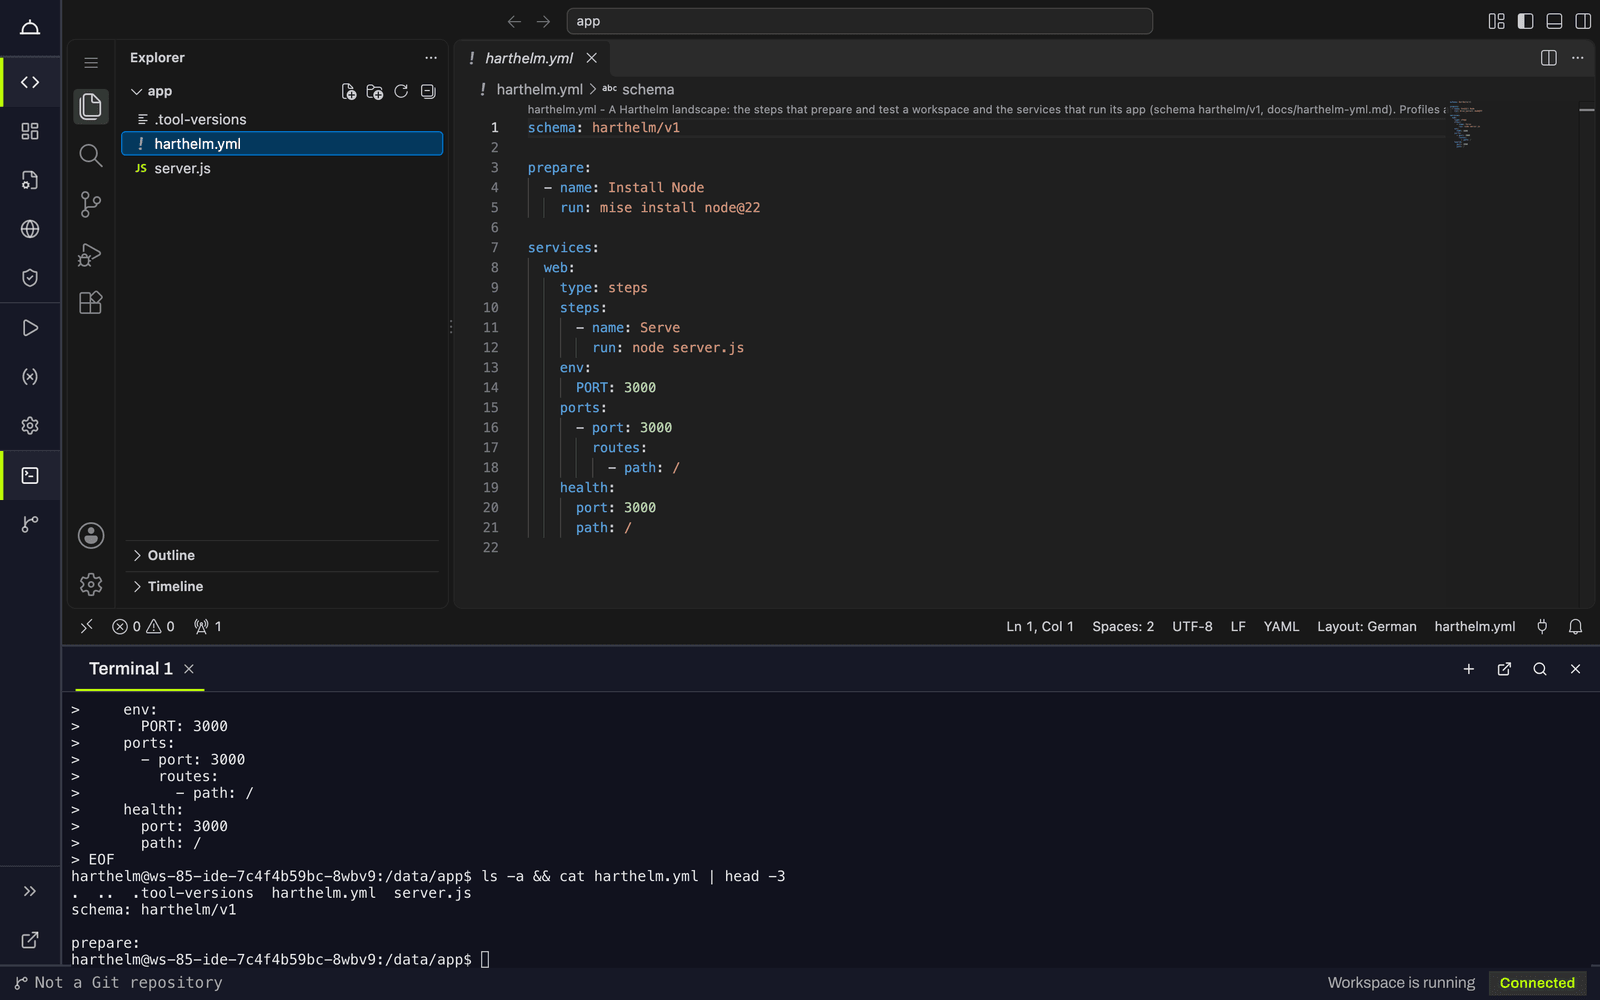Collapse all folders in Explorer

[x=428, y=92]
